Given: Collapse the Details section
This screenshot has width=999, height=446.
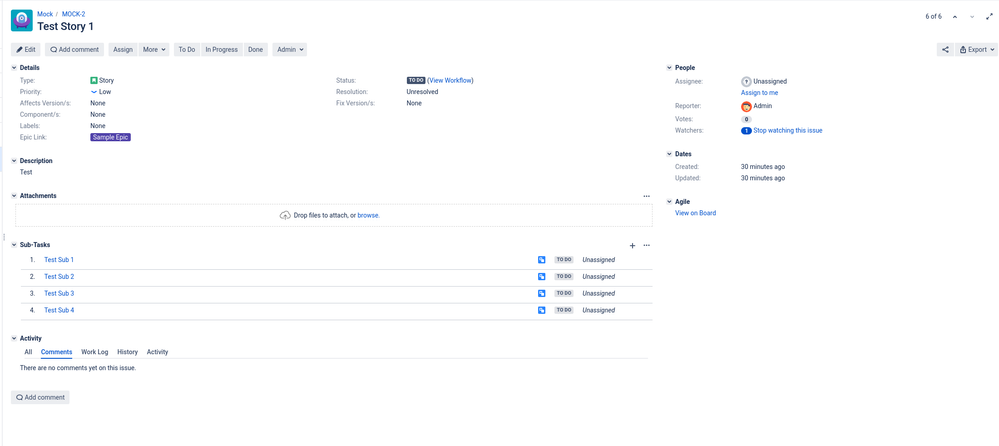Looking at the screenshot, I should tap(14, 68).
